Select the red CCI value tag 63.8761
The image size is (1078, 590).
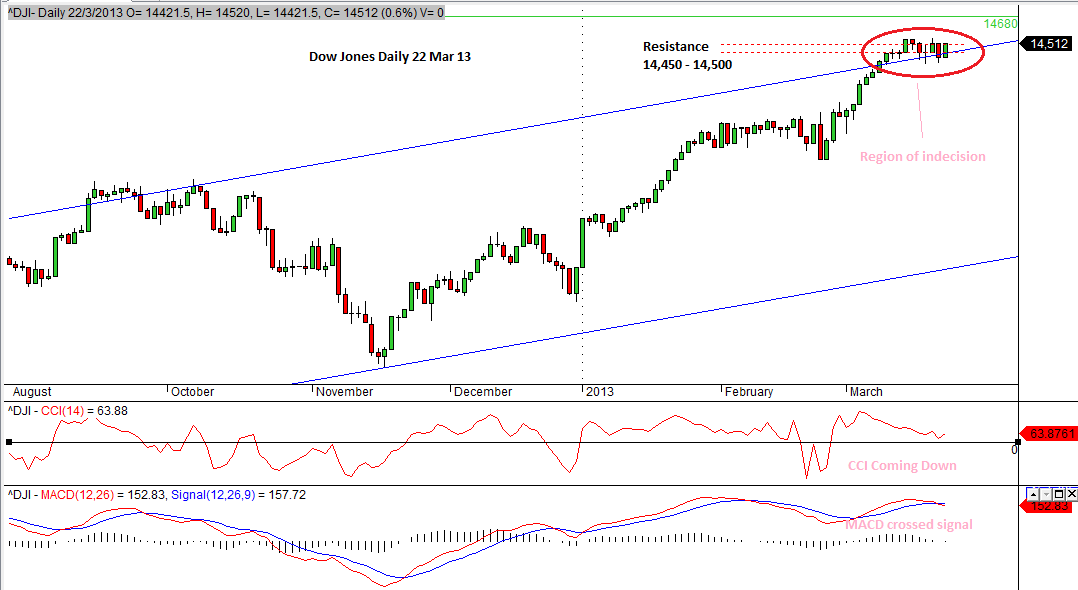1050,434
